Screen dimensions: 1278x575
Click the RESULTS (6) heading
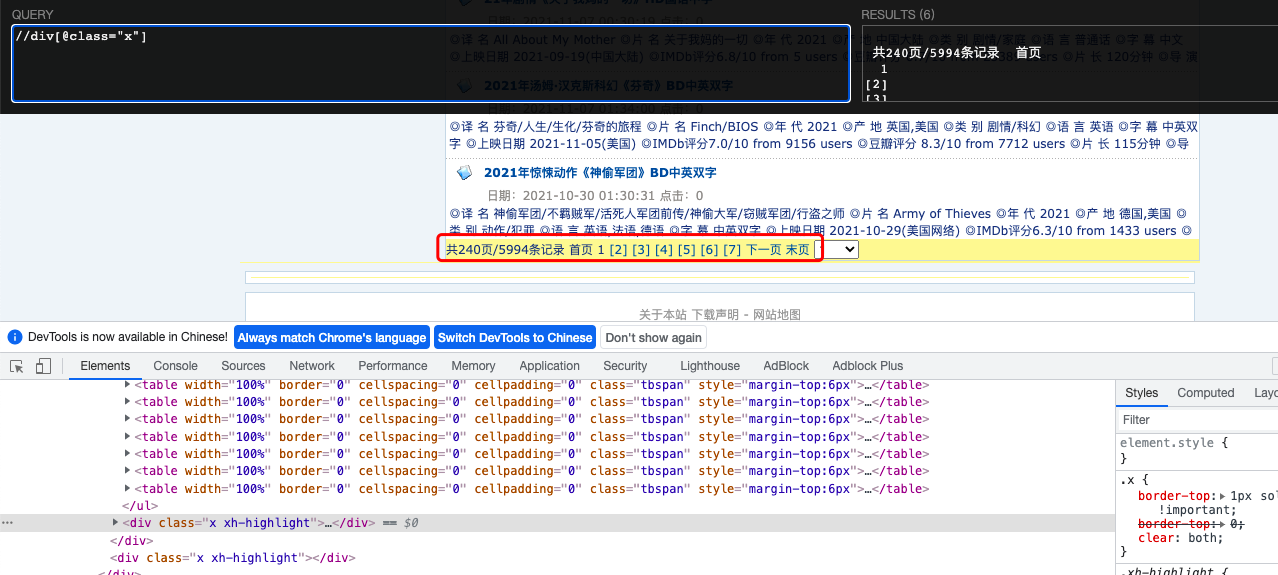point(898,15)
